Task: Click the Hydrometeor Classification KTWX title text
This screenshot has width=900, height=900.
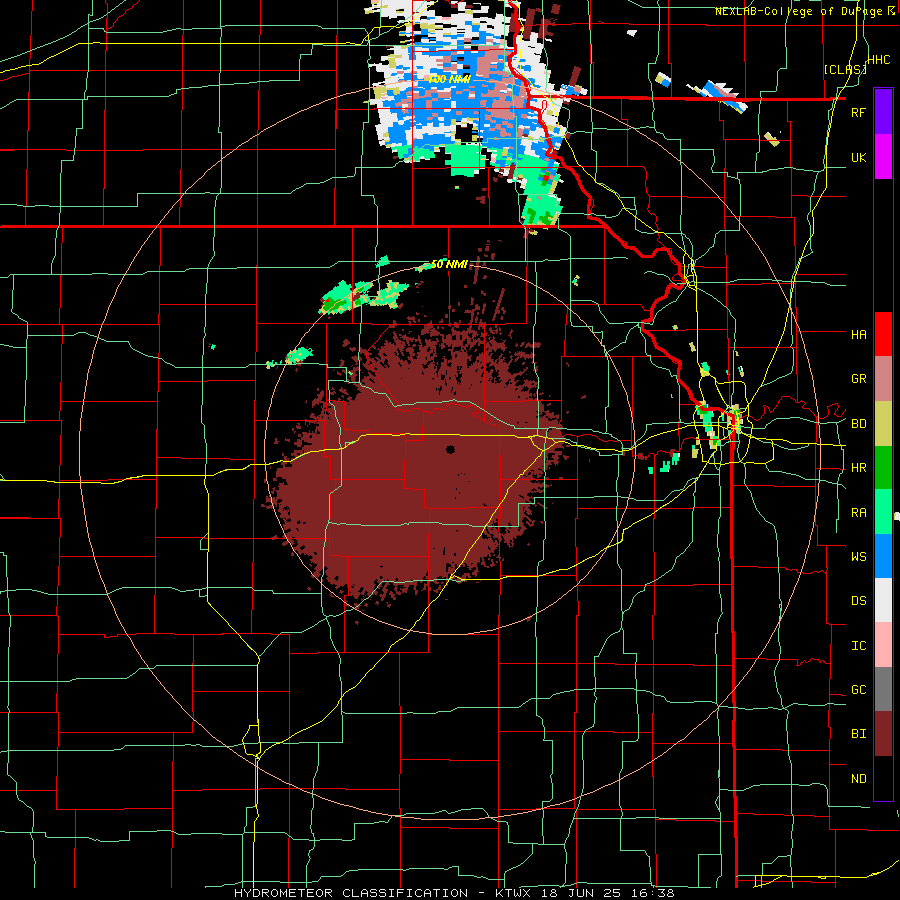Action: point(454,893)
